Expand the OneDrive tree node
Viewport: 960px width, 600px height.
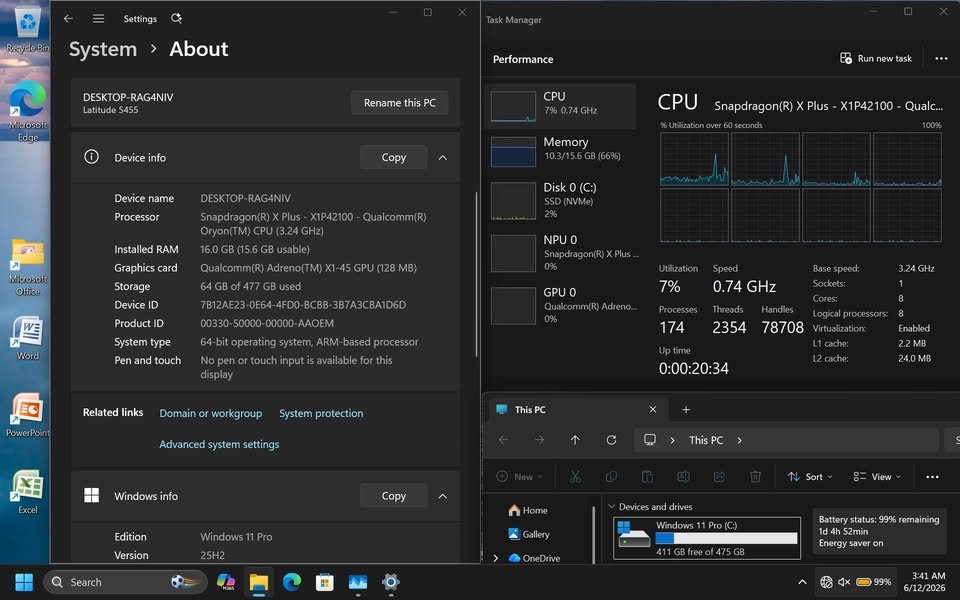(495, 558)
